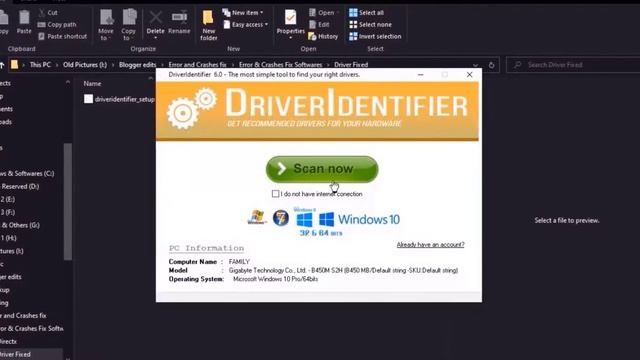Click the Edit command in ribbon

click(x=319, y=24)
